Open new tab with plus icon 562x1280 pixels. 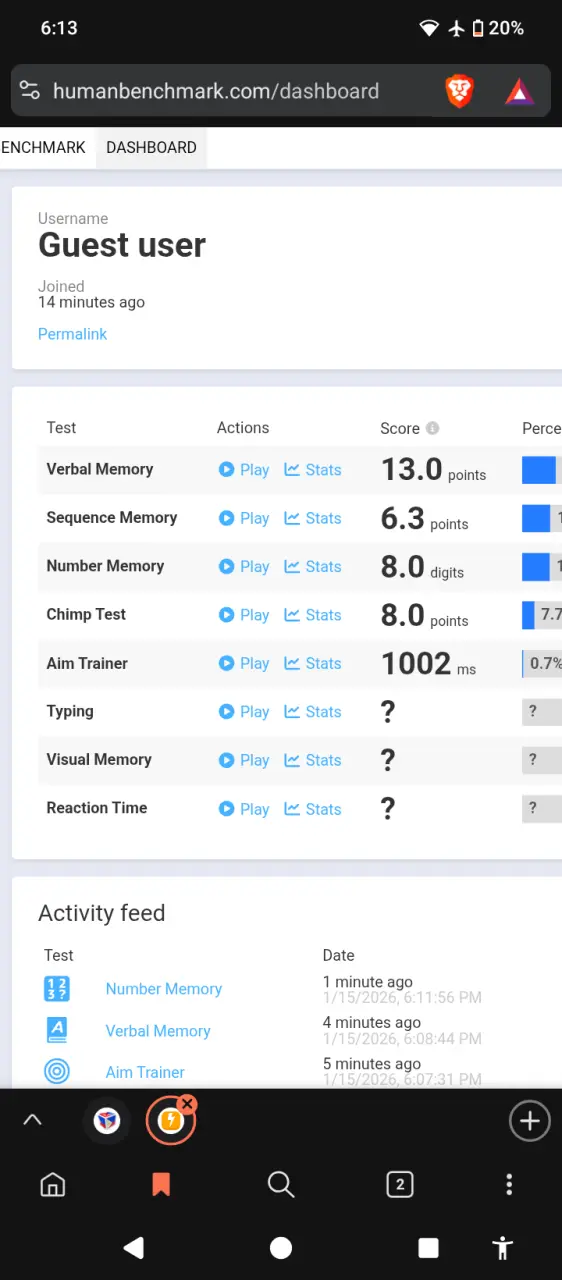[x=530, y=1121]
